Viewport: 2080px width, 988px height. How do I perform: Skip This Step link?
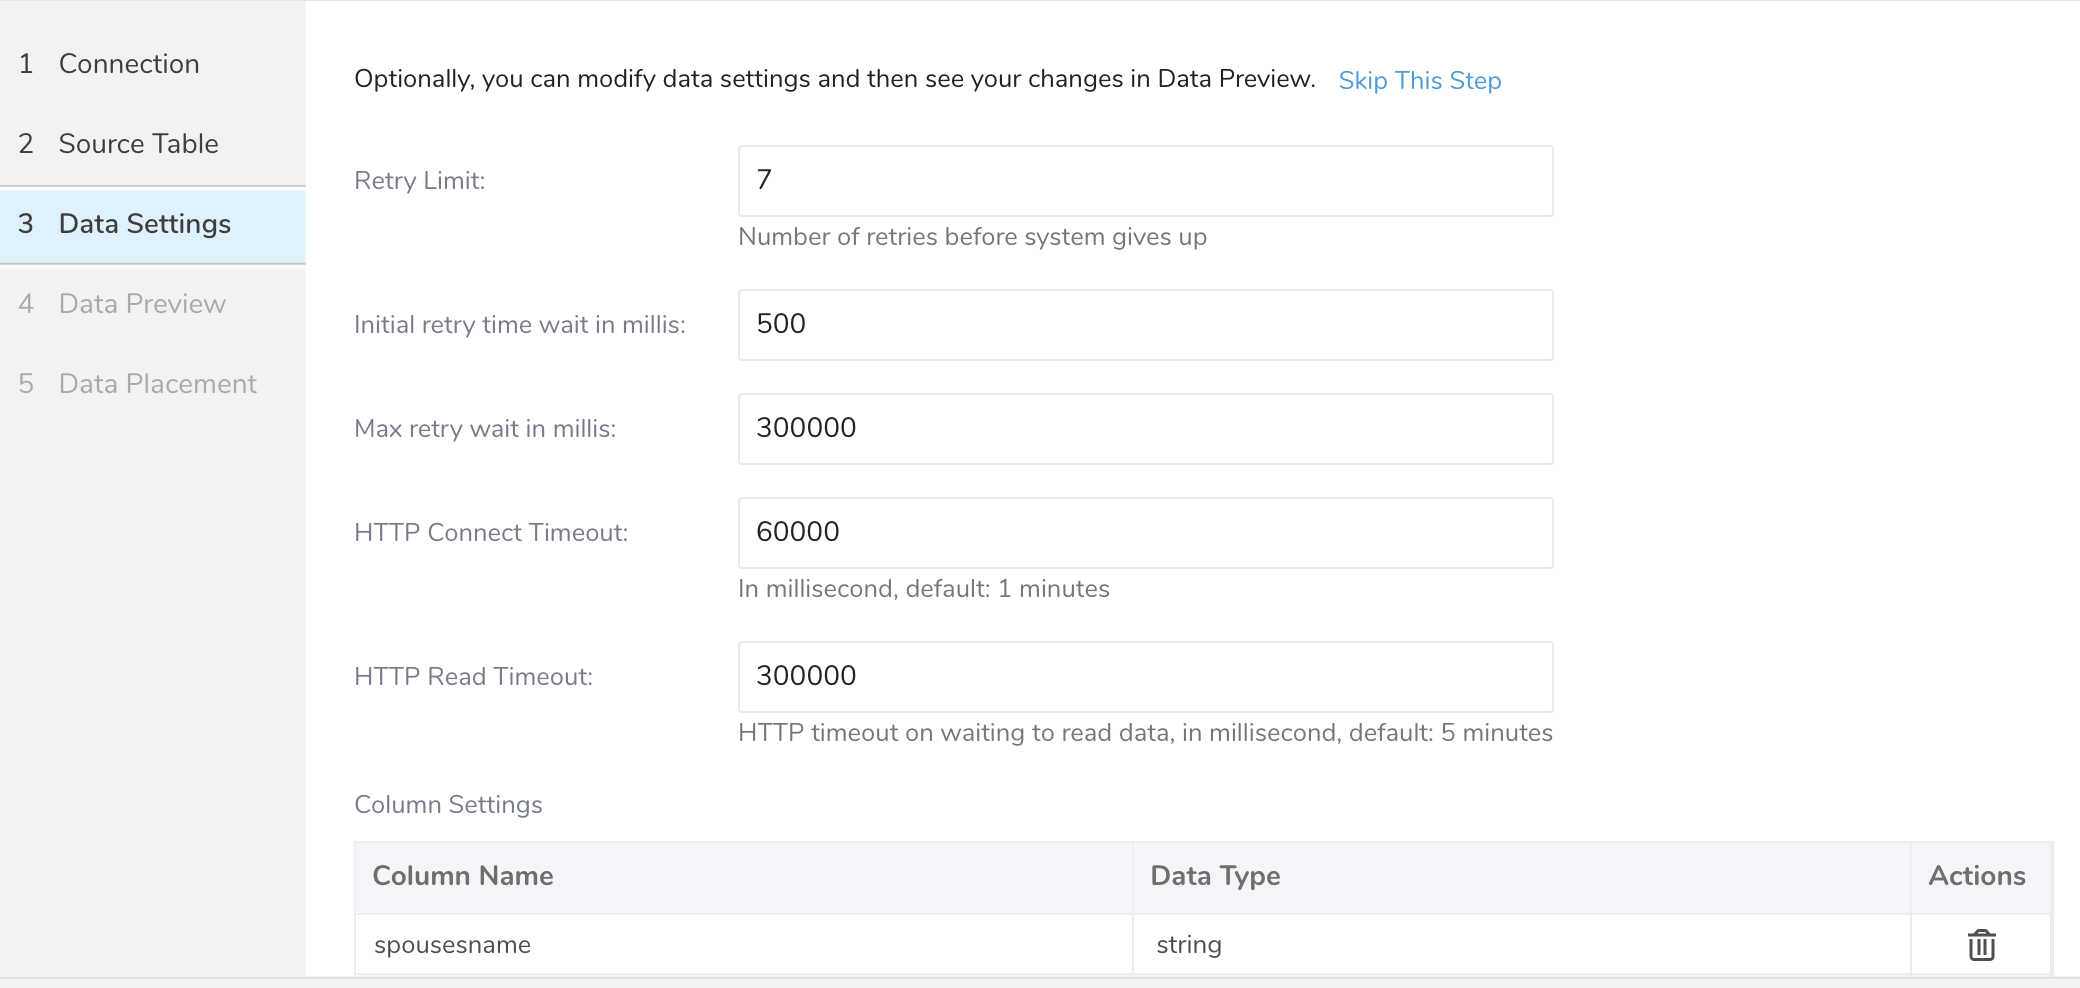1419,80
